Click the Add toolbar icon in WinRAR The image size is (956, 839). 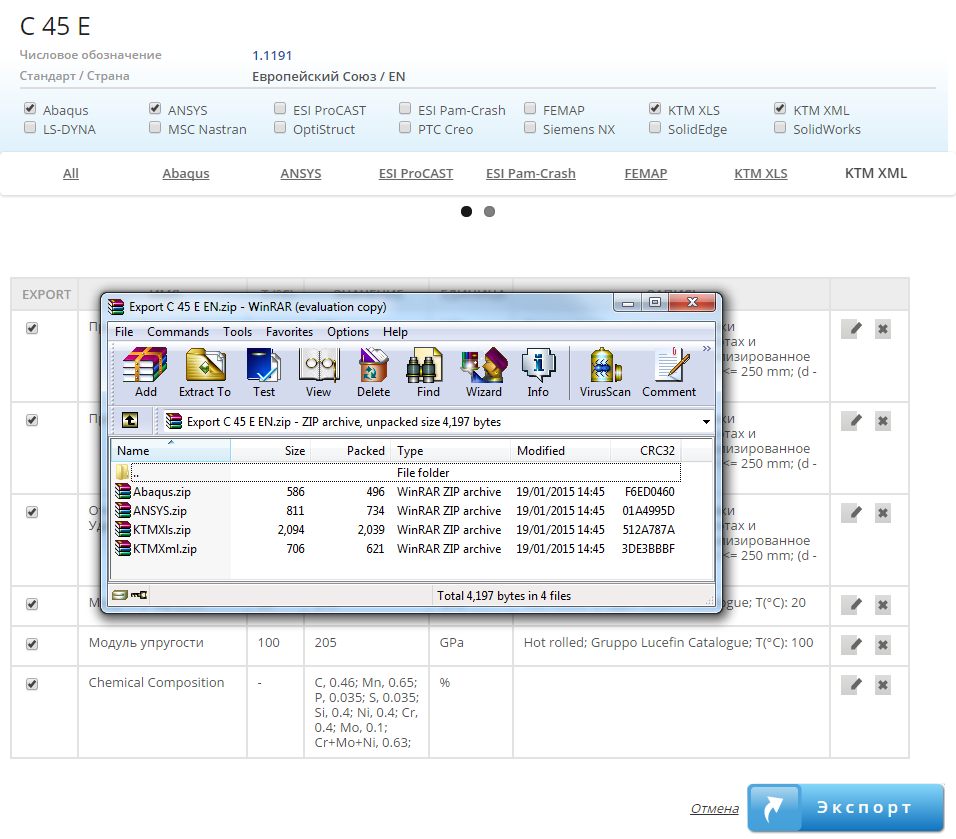(145, 372)
